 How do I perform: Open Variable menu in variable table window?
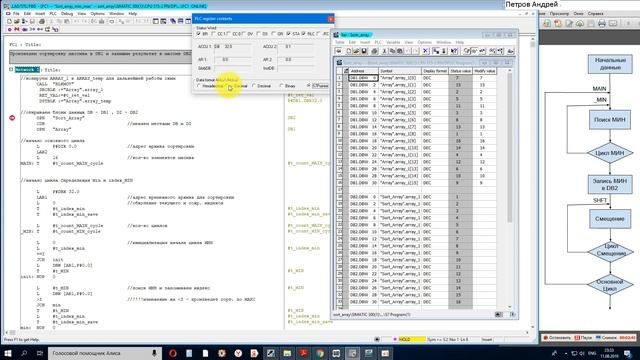coord(393,42)
